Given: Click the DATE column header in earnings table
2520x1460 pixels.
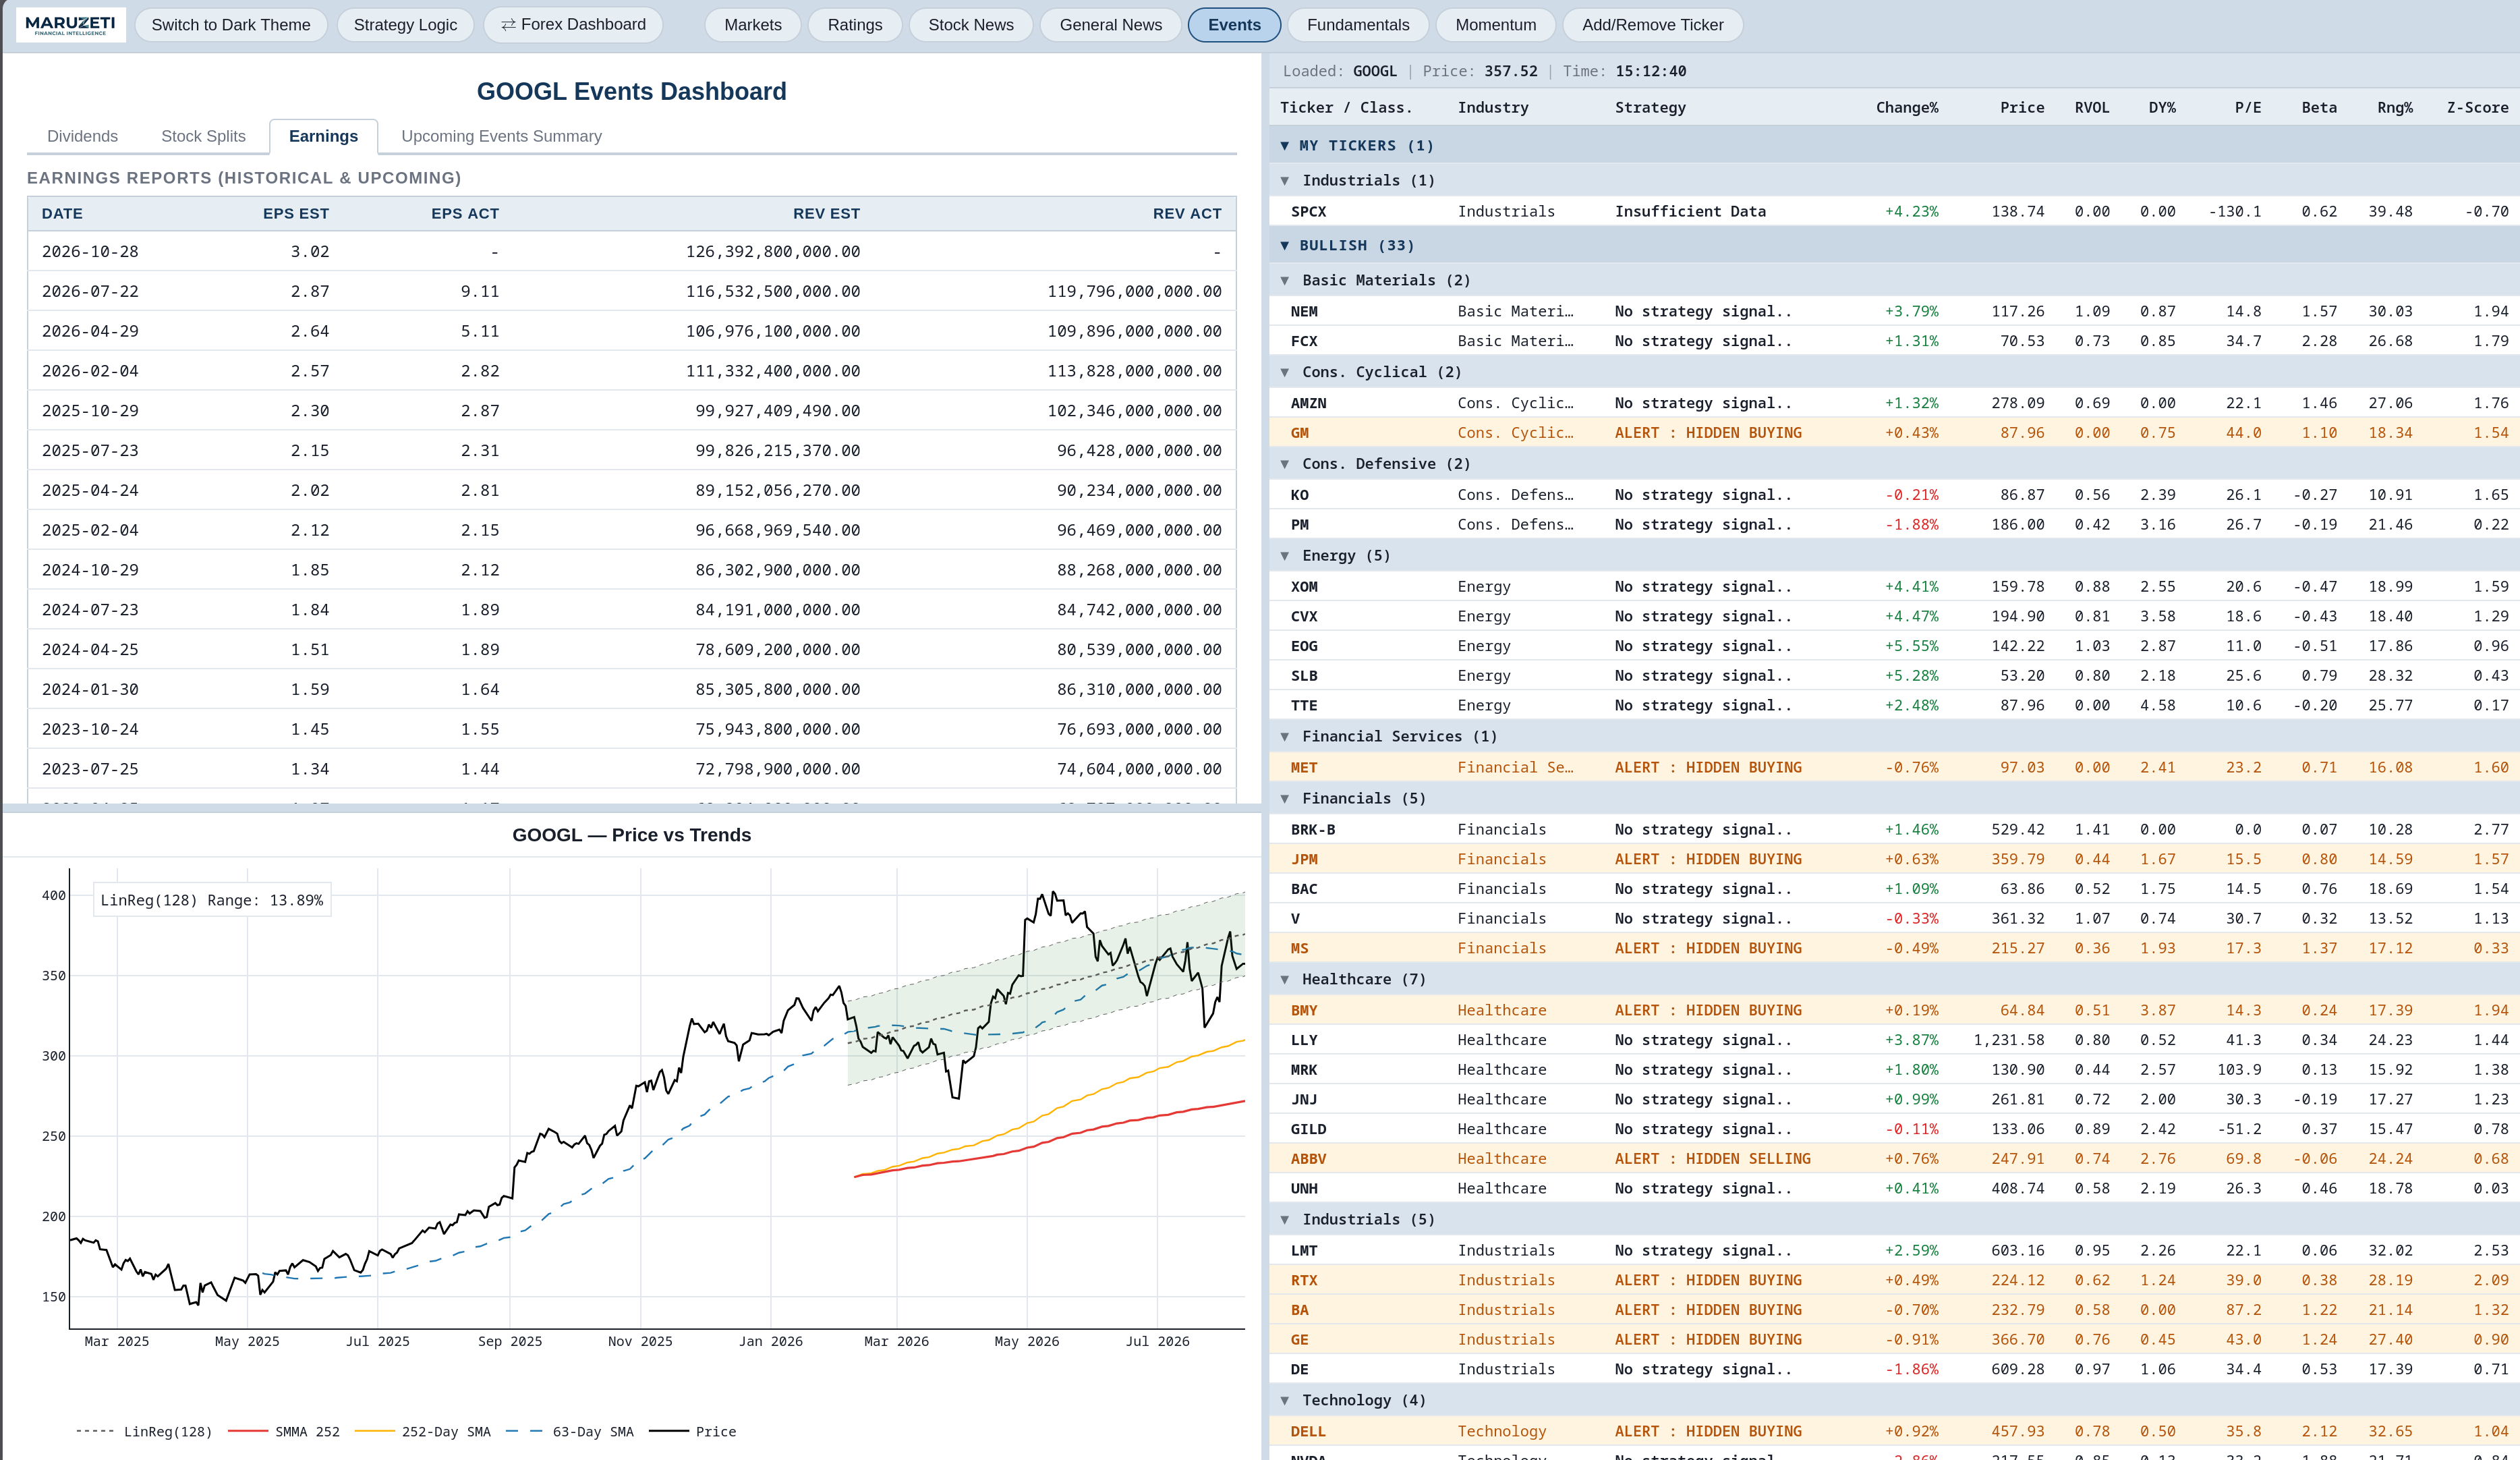Looking at the screenshot, I should click(x=62, y=214).
